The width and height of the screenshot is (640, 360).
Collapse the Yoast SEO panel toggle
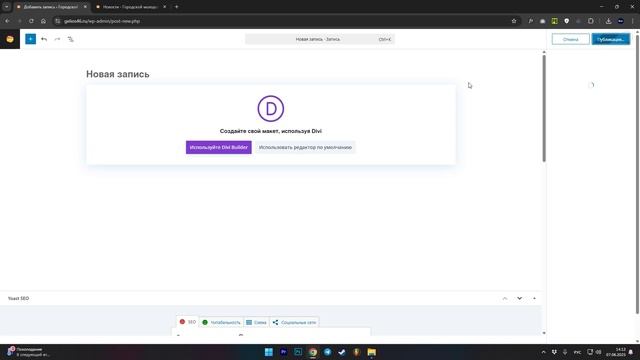click(x=534, y=298)
